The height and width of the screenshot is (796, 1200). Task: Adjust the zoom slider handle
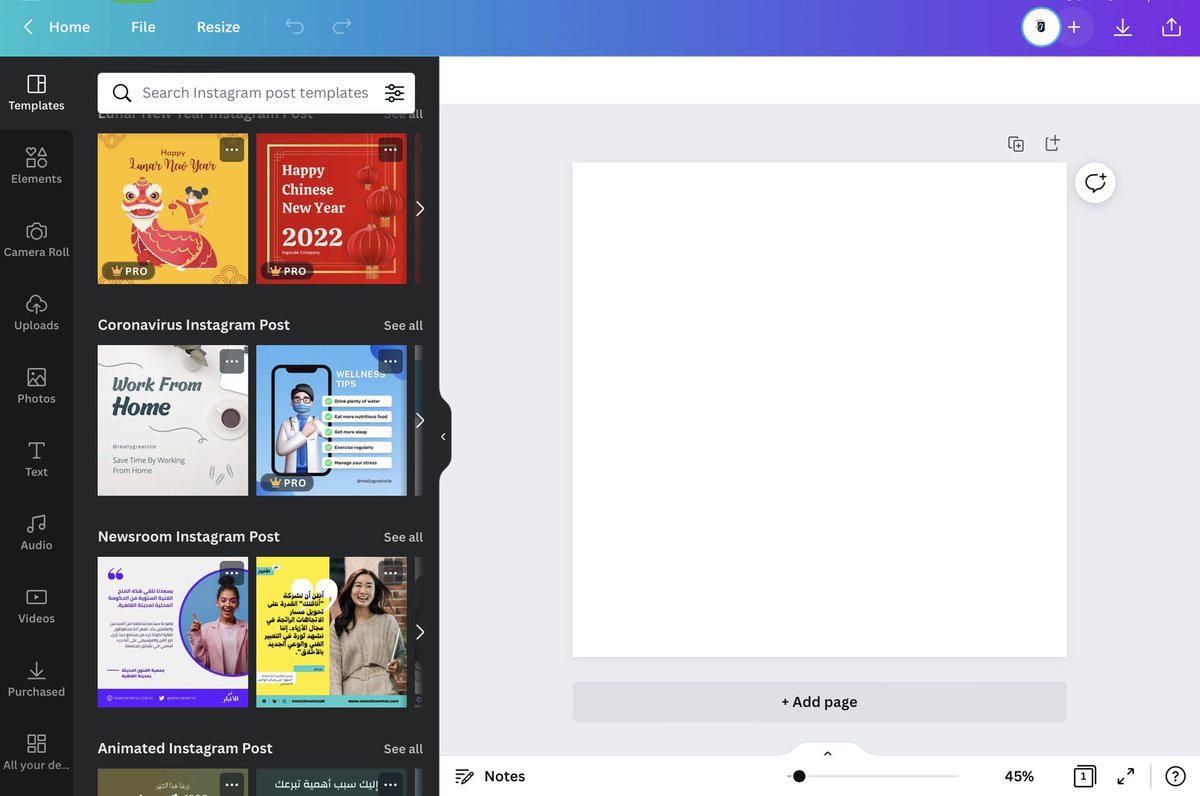pos(799,776)
